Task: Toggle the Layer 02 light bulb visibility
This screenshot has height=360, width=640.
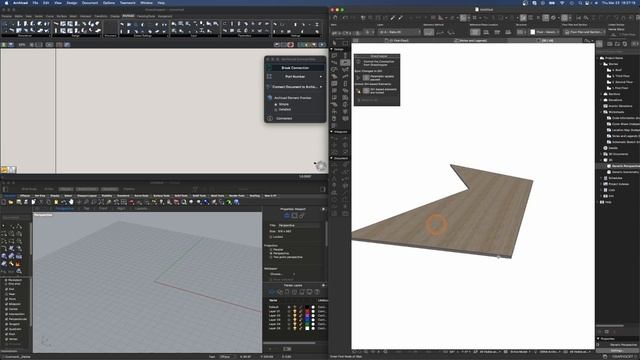Action: click(295, 316)
